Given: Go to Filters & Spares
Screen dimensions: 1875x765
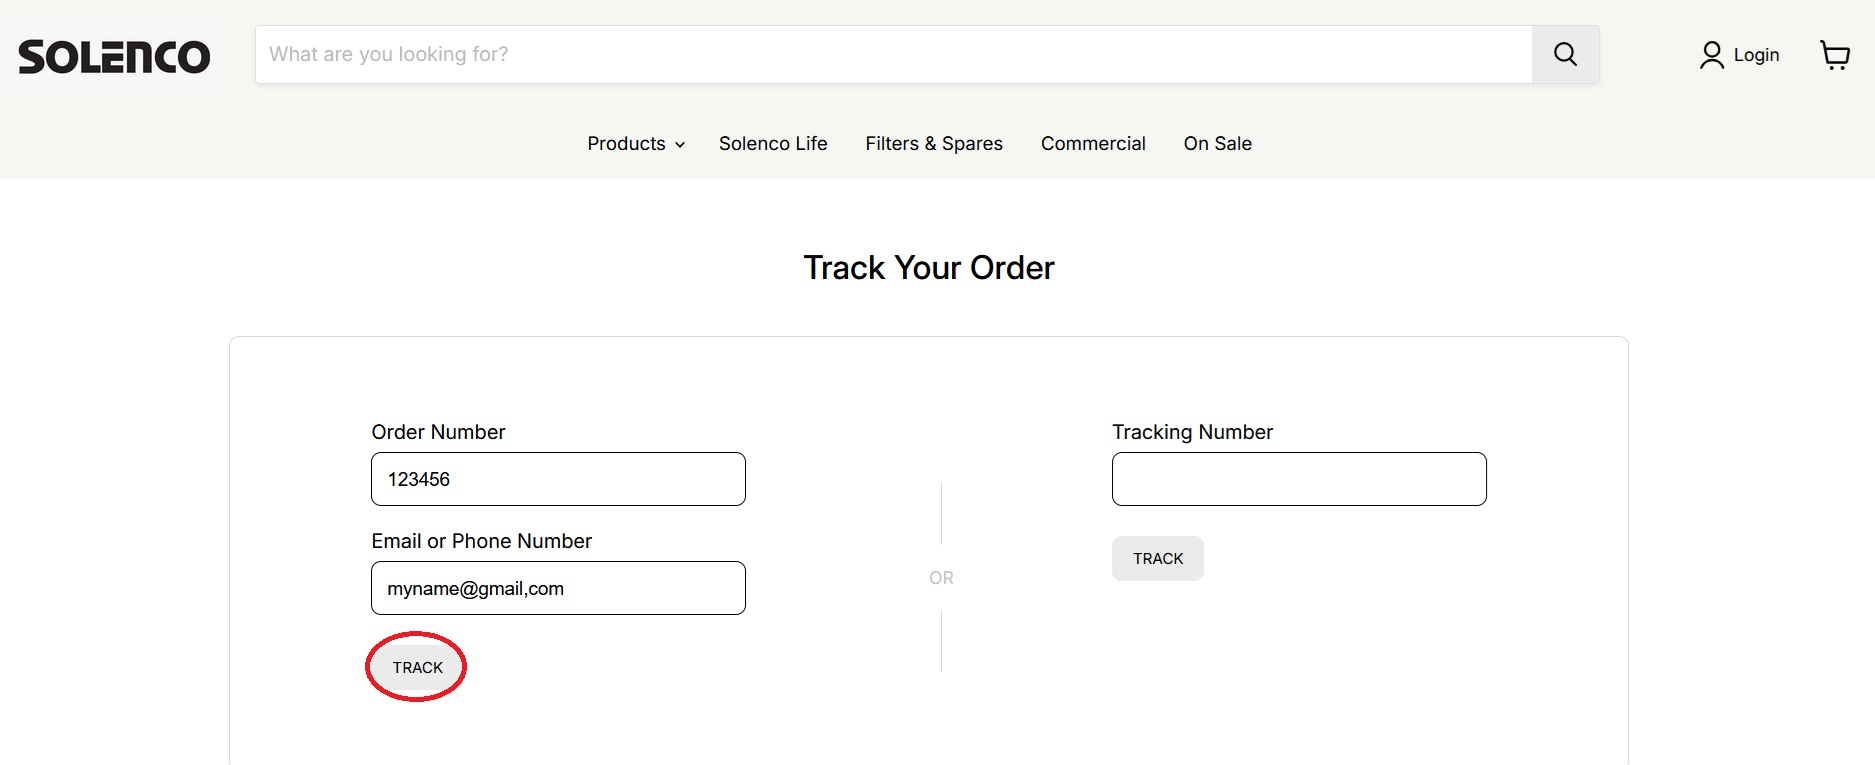Looking at the screenshot, I should point(934,144).
